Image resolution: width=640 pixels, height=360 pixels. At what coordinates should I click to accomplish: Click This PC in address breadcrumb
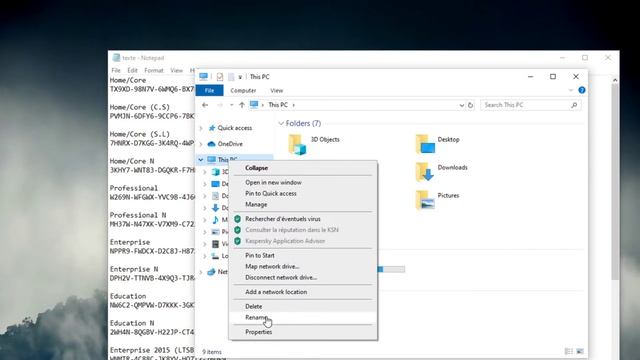[278, 105]
